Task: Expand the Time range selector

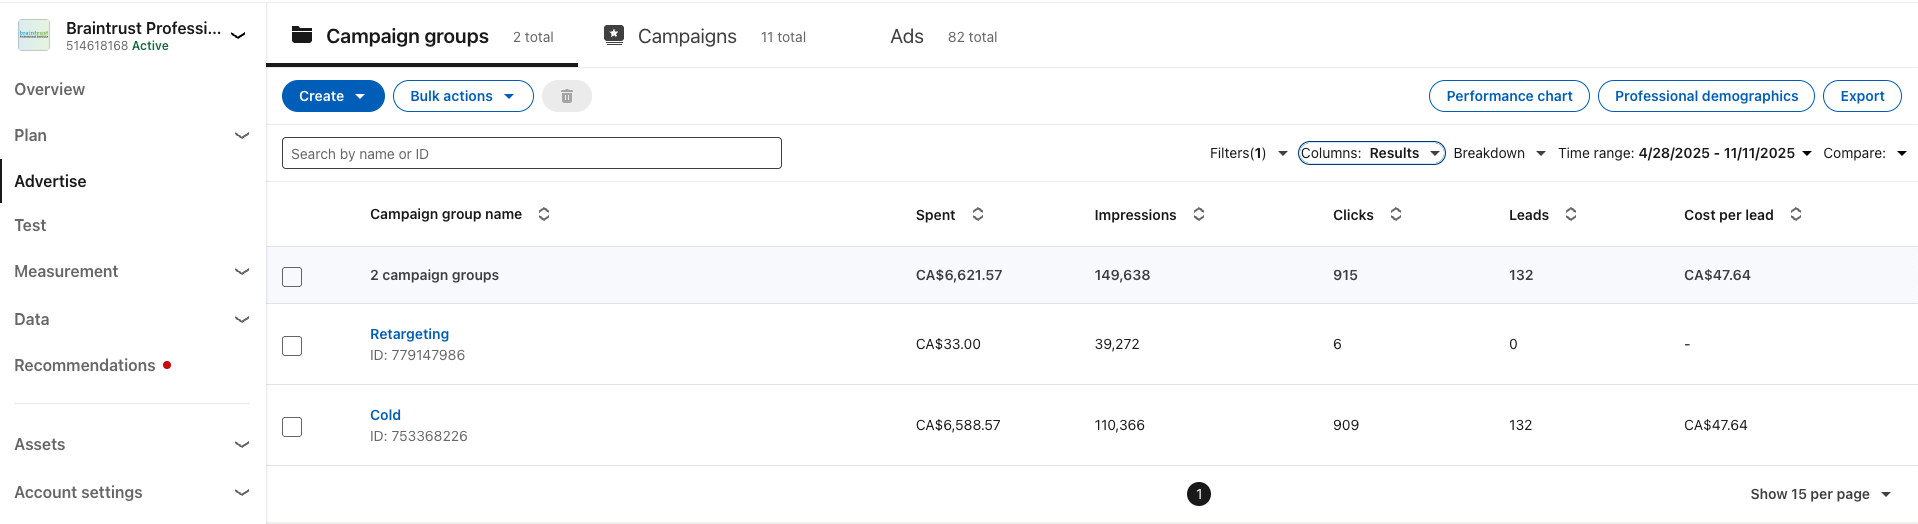Action: [1684, 153]
